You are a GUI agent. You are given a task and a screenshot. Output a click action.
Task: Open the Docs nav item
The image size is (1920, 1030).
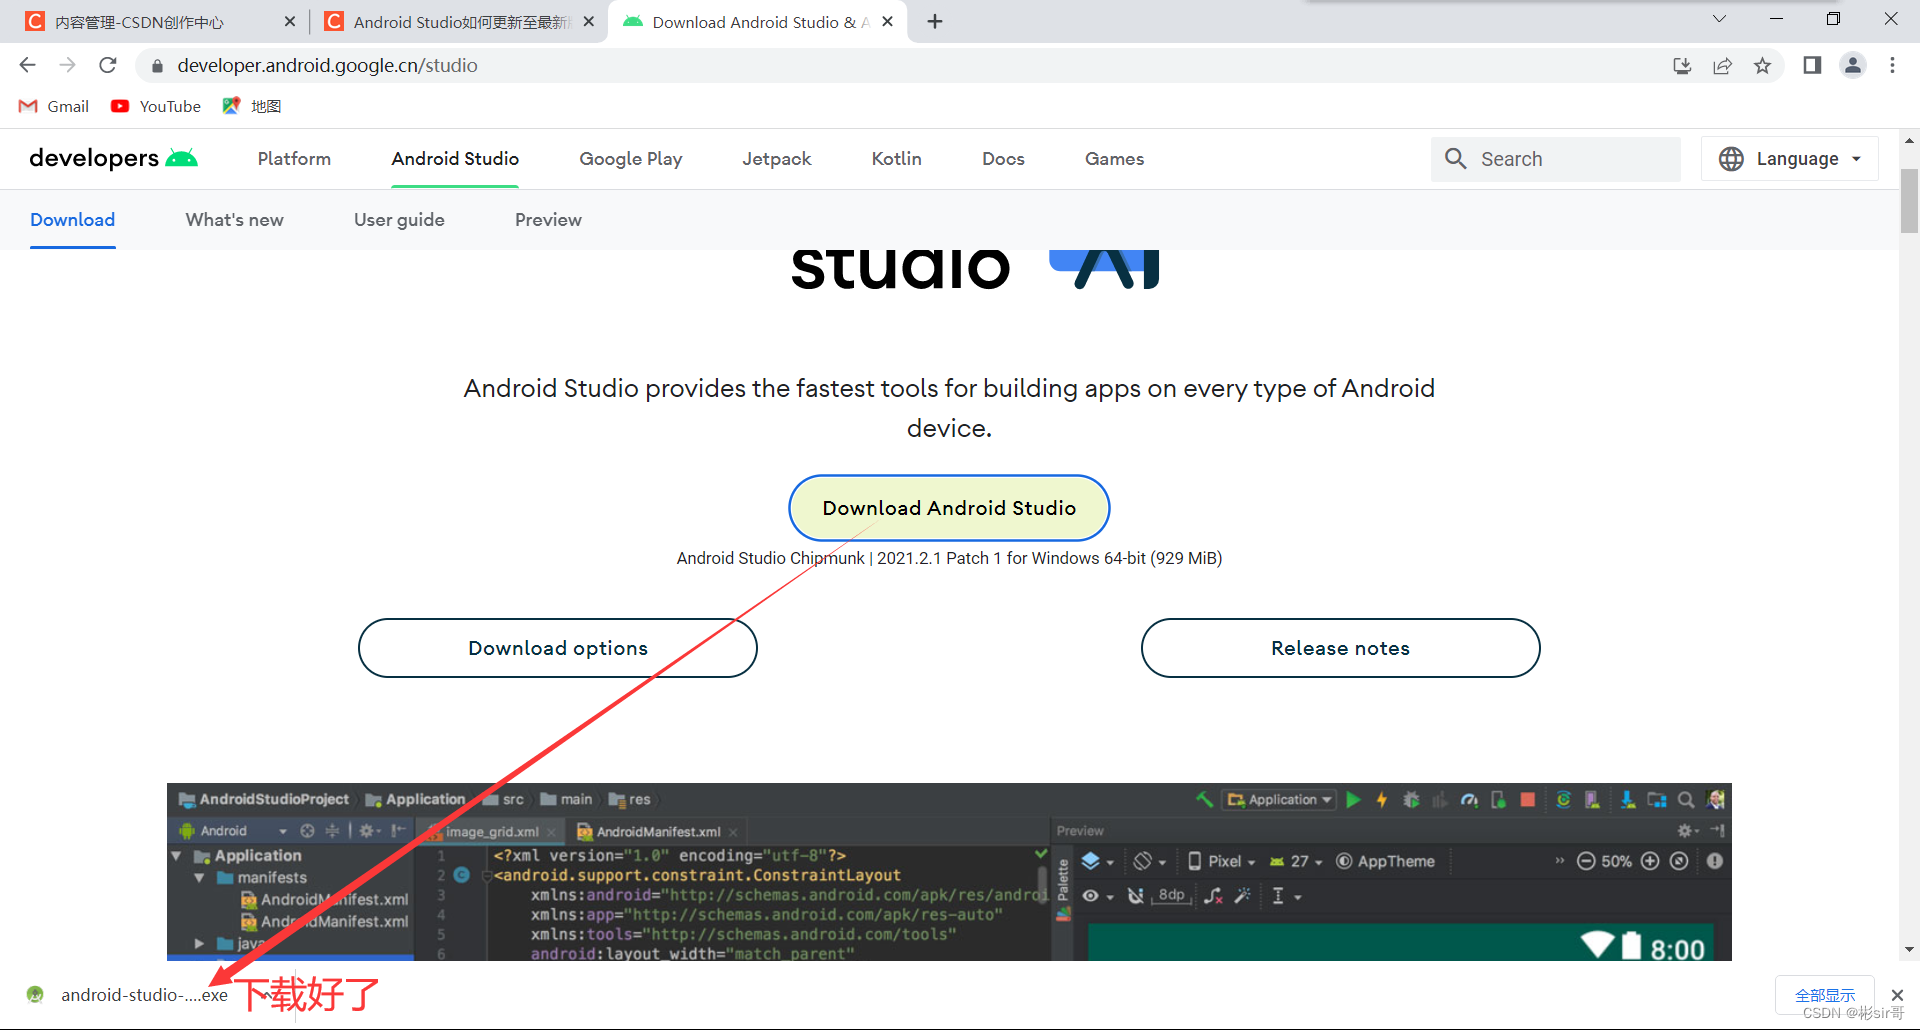[1003, 159]
